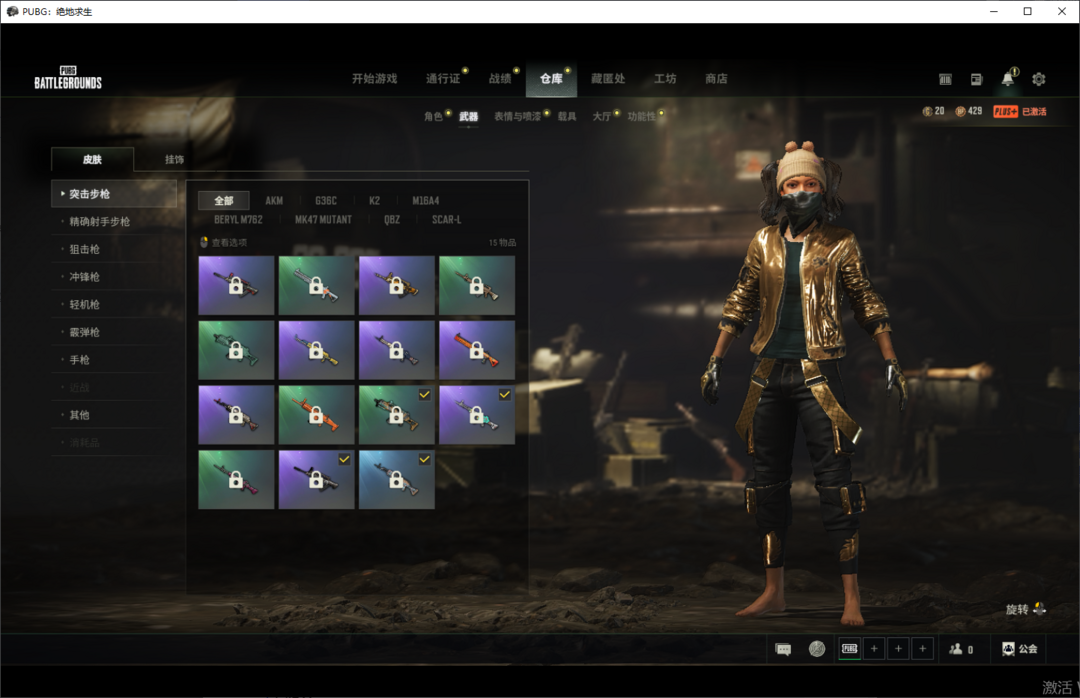Click the 查看选项 label

tap(229, 243)
